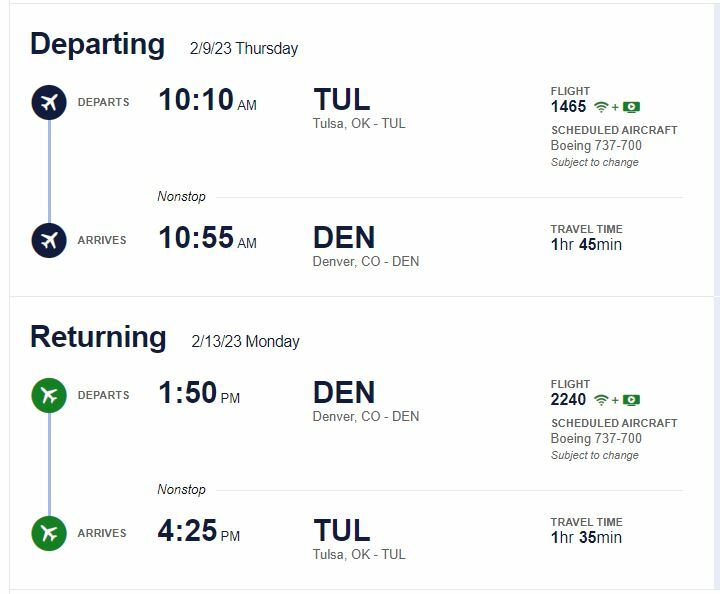Click the 4:25 PM arrival time
Screen dimensions: 720x594
[x=199, y=531]
